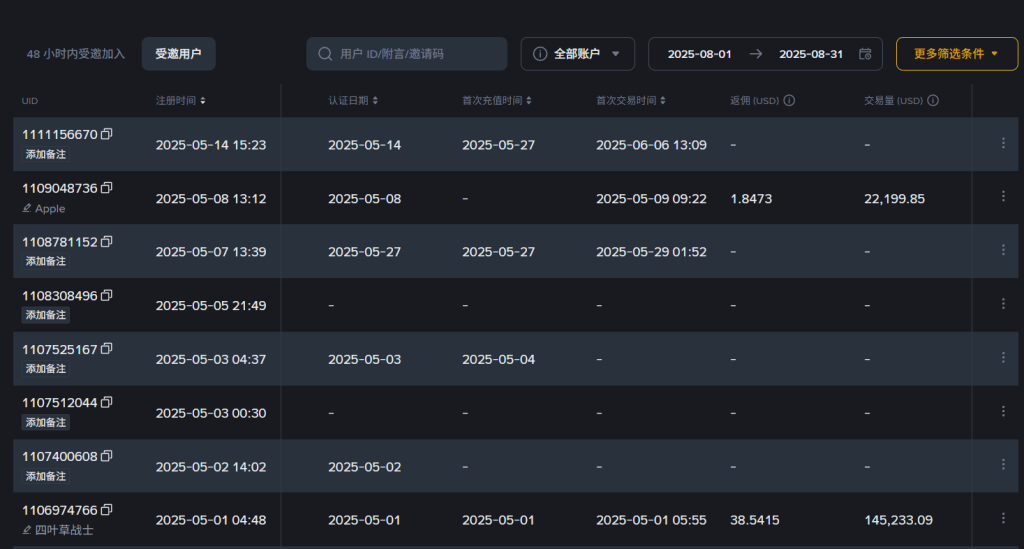Select the 受邀用户 tab
This screenshot has width=1024, height=549.
pos(178,54)
